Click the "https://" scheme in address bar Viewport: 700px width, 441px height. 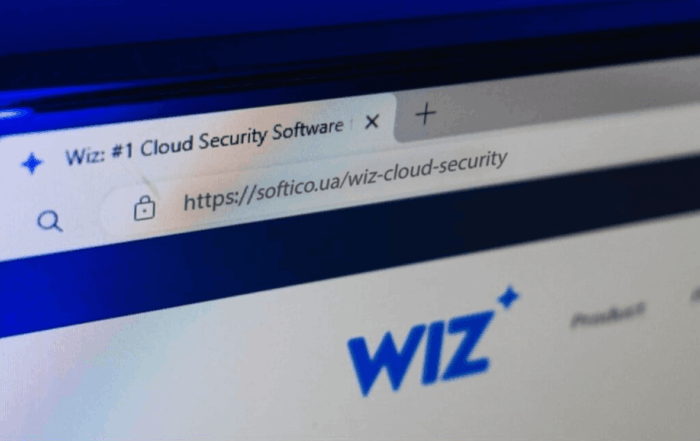coord(220,198)
